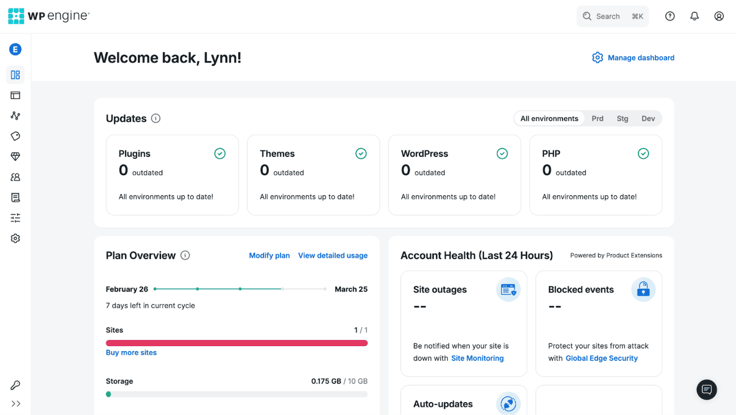Image resolution: width=736 pixels, height=415 pixels.
Task: Open the user profile icon
Action: pyautogui.click(x=719, y=16)
